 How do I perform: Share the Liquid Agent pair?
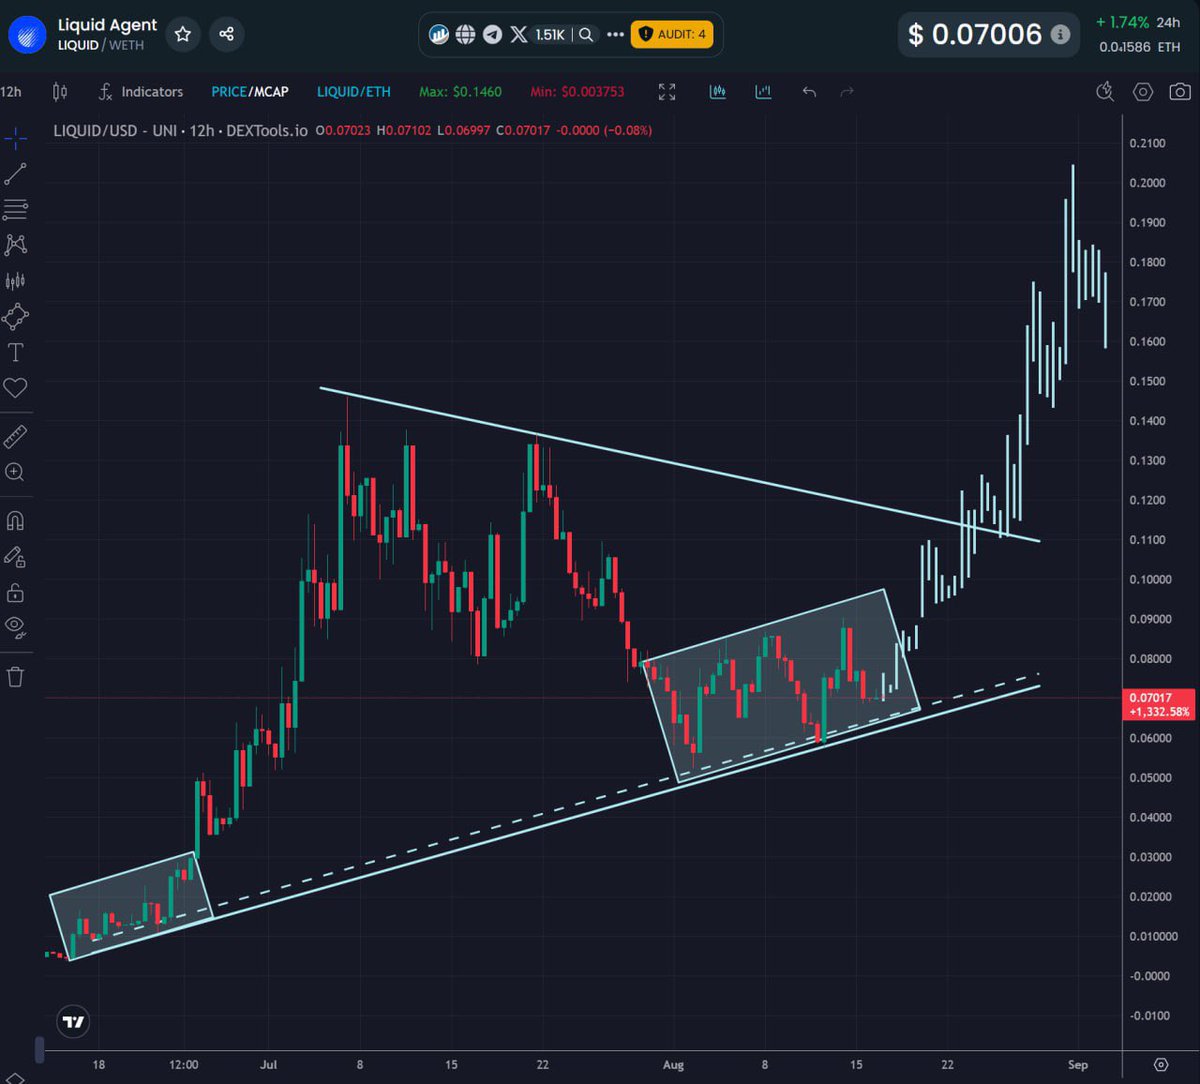click(227, 34)
